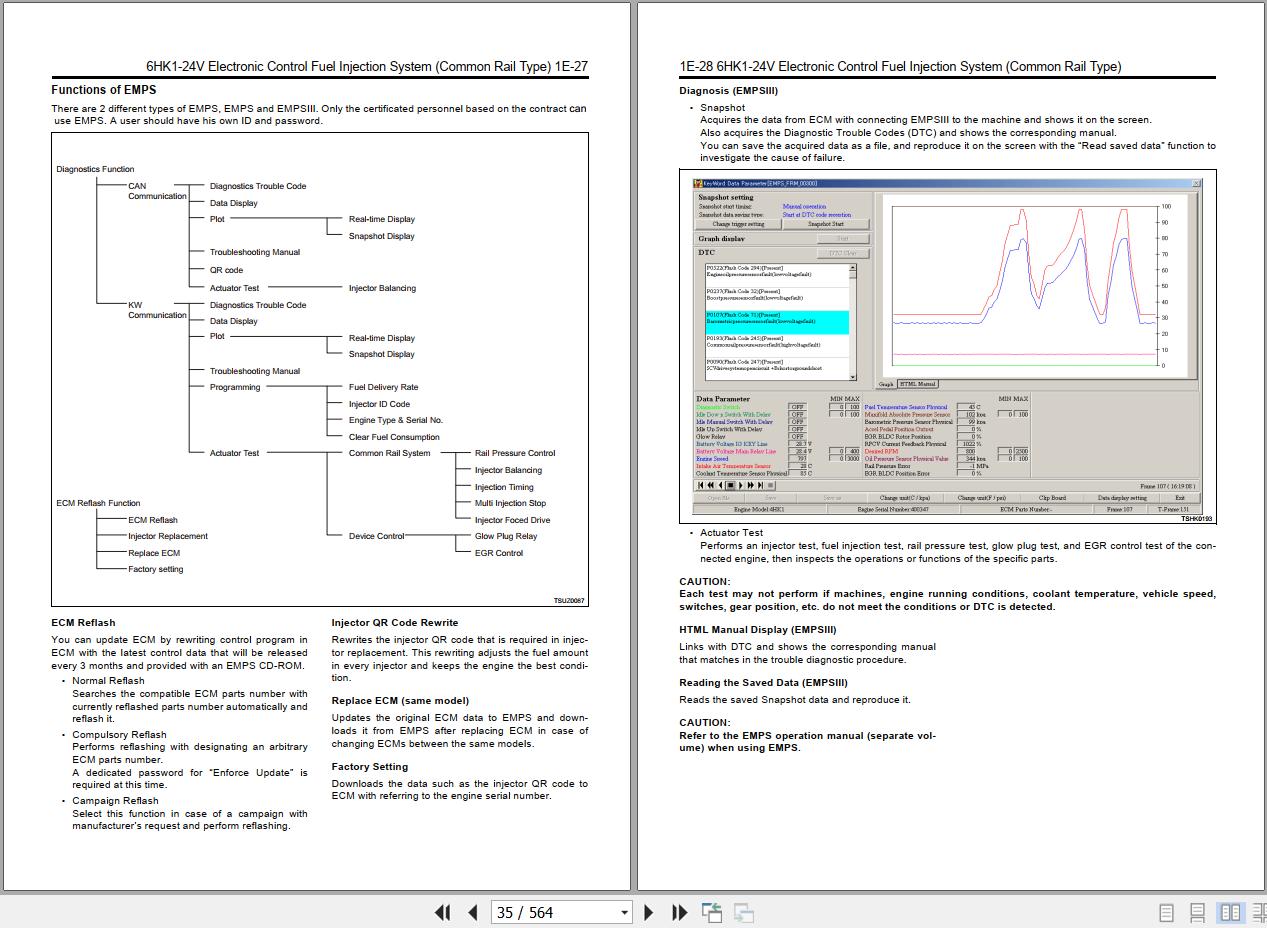Click "Injector ID Code" in the diagram

point(379,404)
